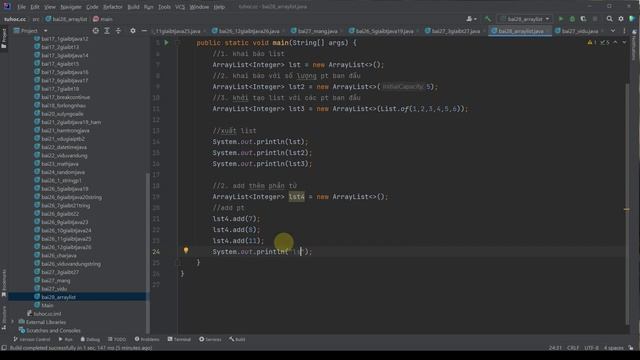Image resolution: width=640 pixels, height=360 pixels.
Task: Click the Run (green play) toolbar icon
Action: pos(560,19)
